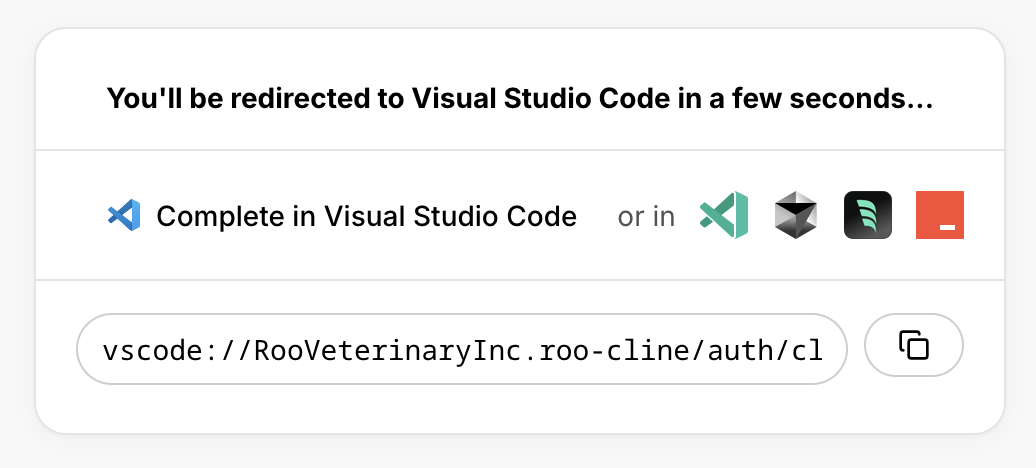Open in Trae via red square icon
This screenshot has height=468, width=1036.
(939, 215)
